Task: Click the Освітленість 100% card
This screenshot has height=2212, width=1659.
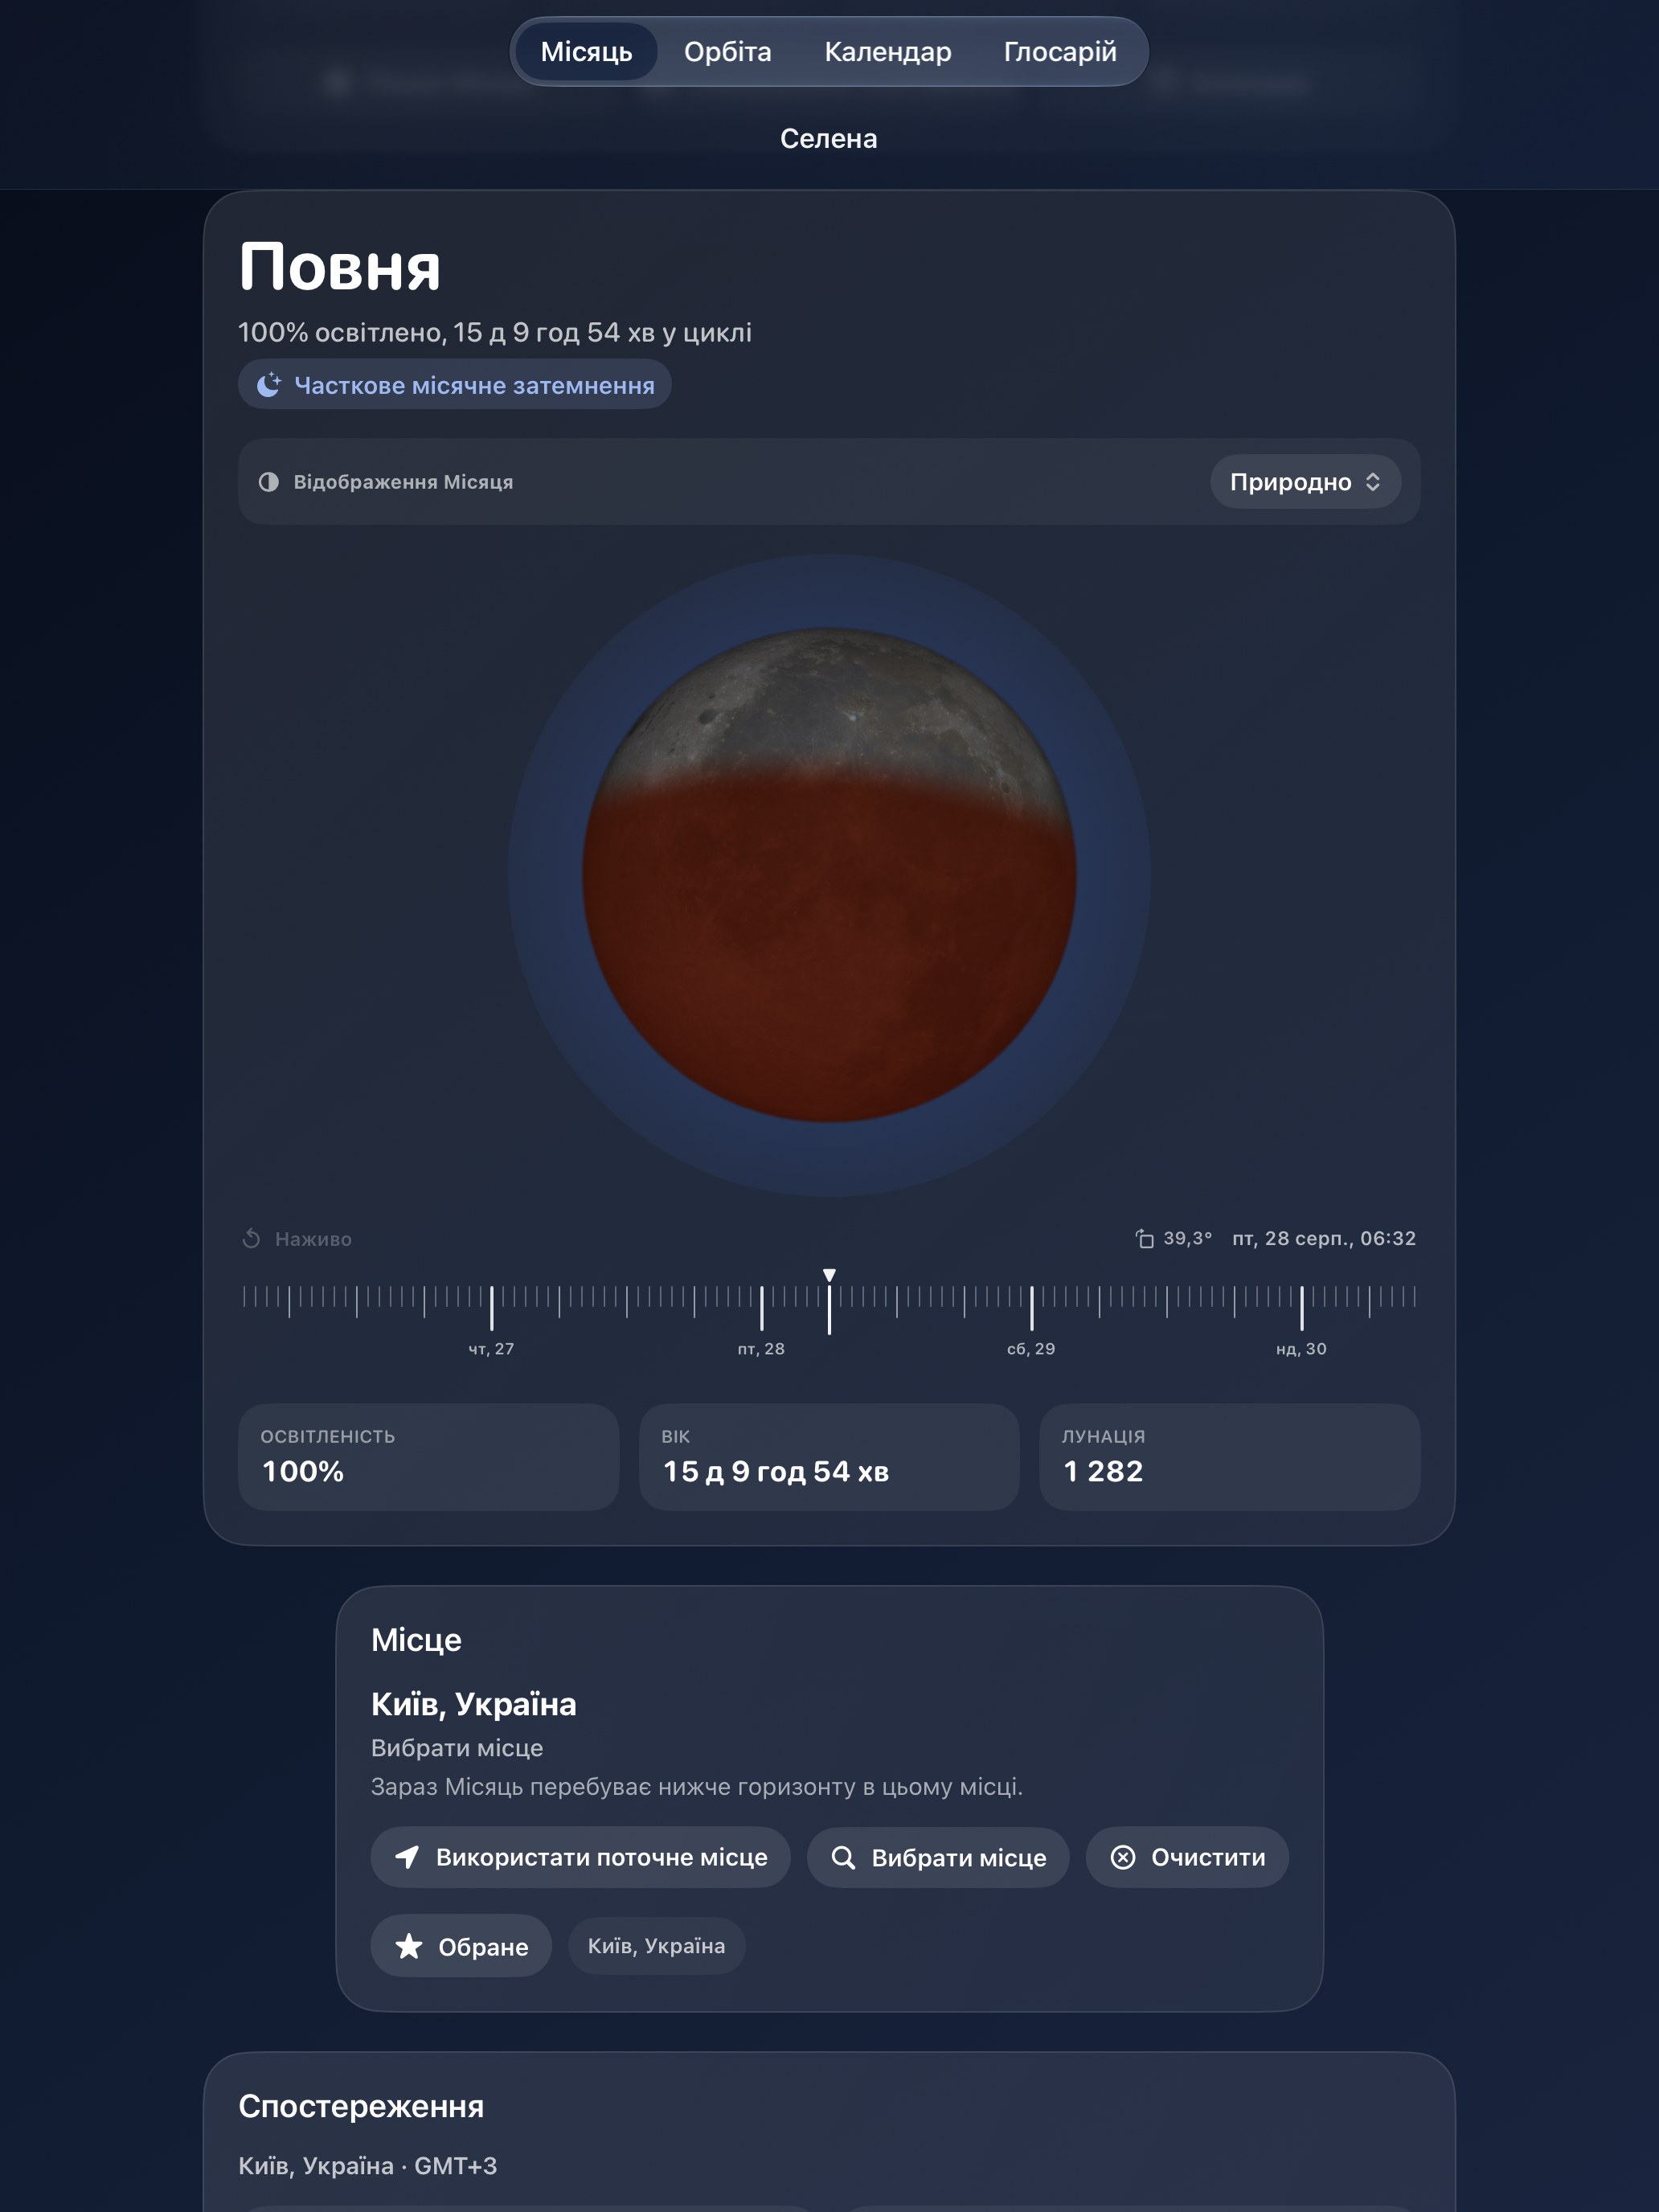Action: [428, 1457]
